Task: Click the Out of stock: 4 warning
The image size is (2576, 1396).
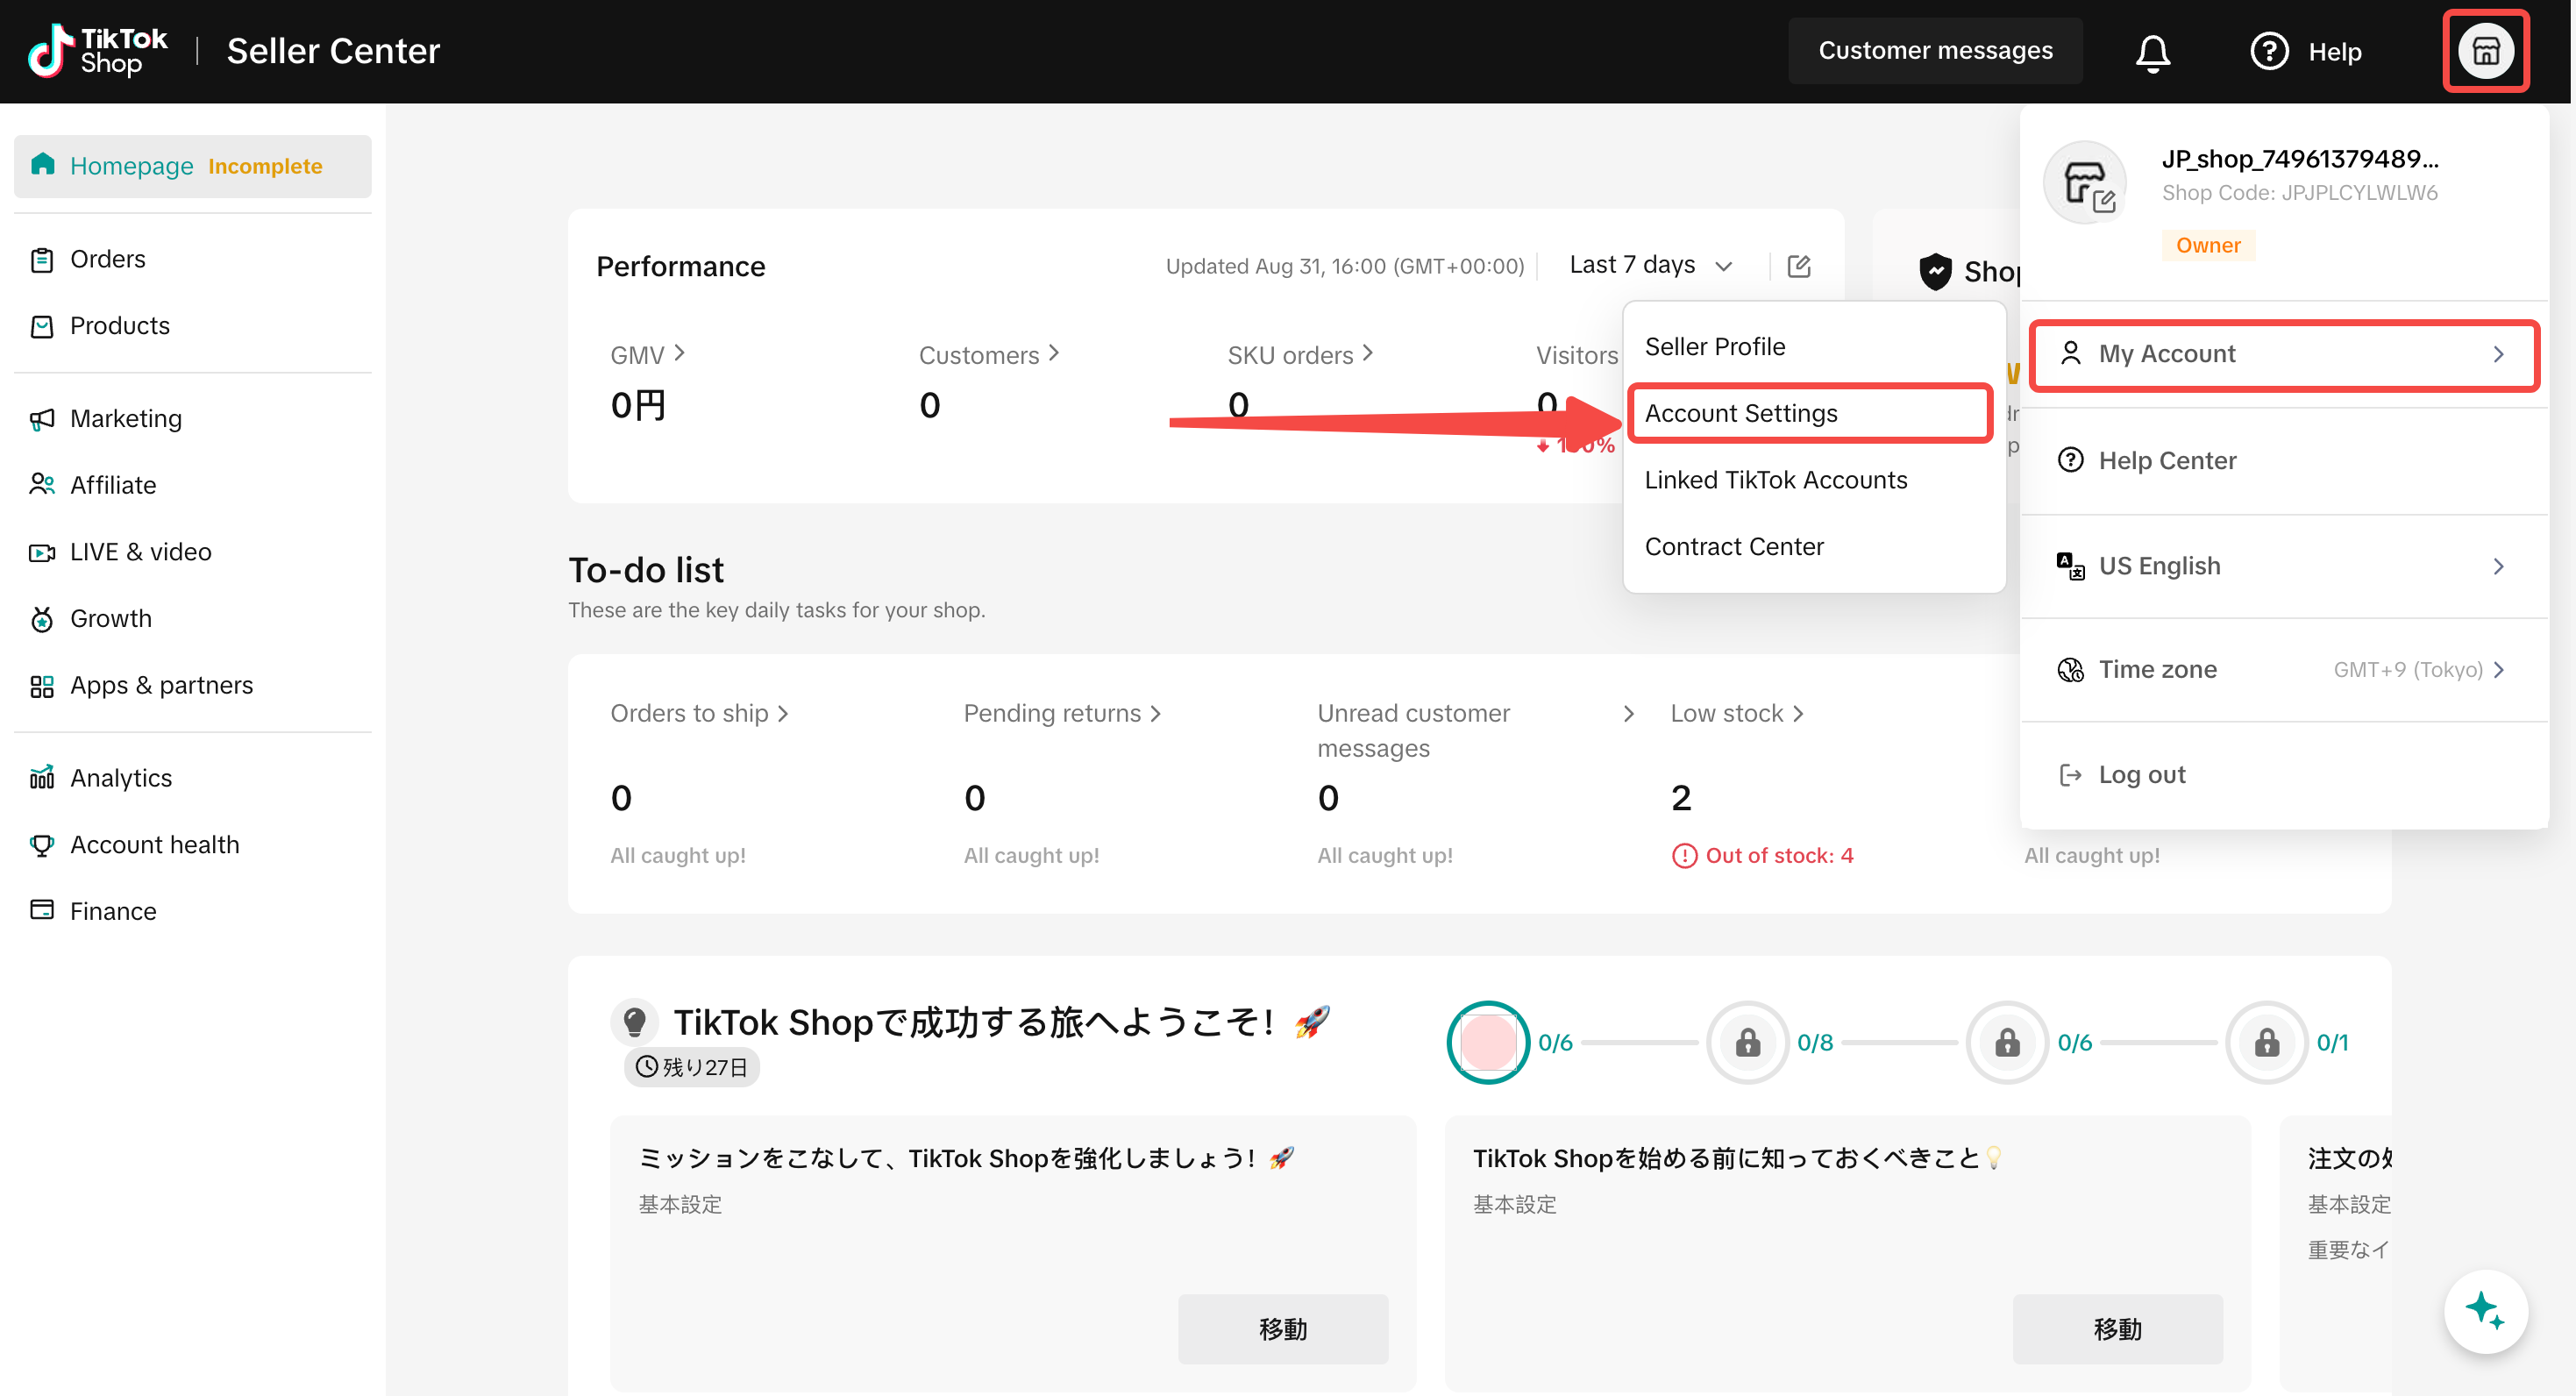Action: (x=1762, y=856)
